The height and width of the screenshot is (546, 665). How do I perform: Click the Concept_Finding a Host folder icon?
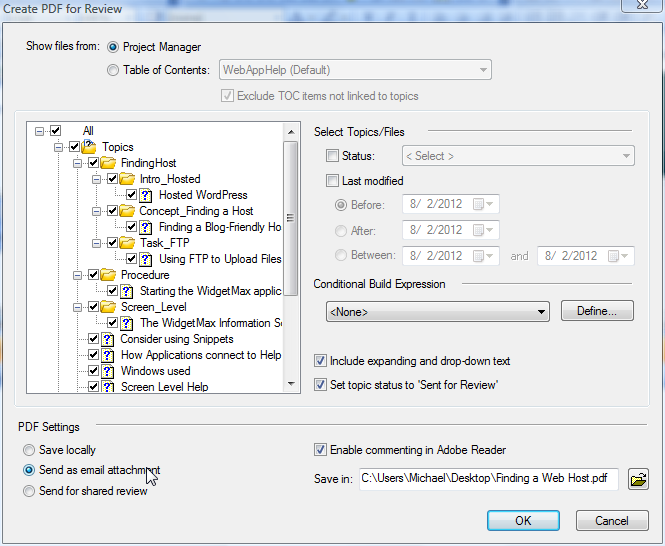(127, 211)
